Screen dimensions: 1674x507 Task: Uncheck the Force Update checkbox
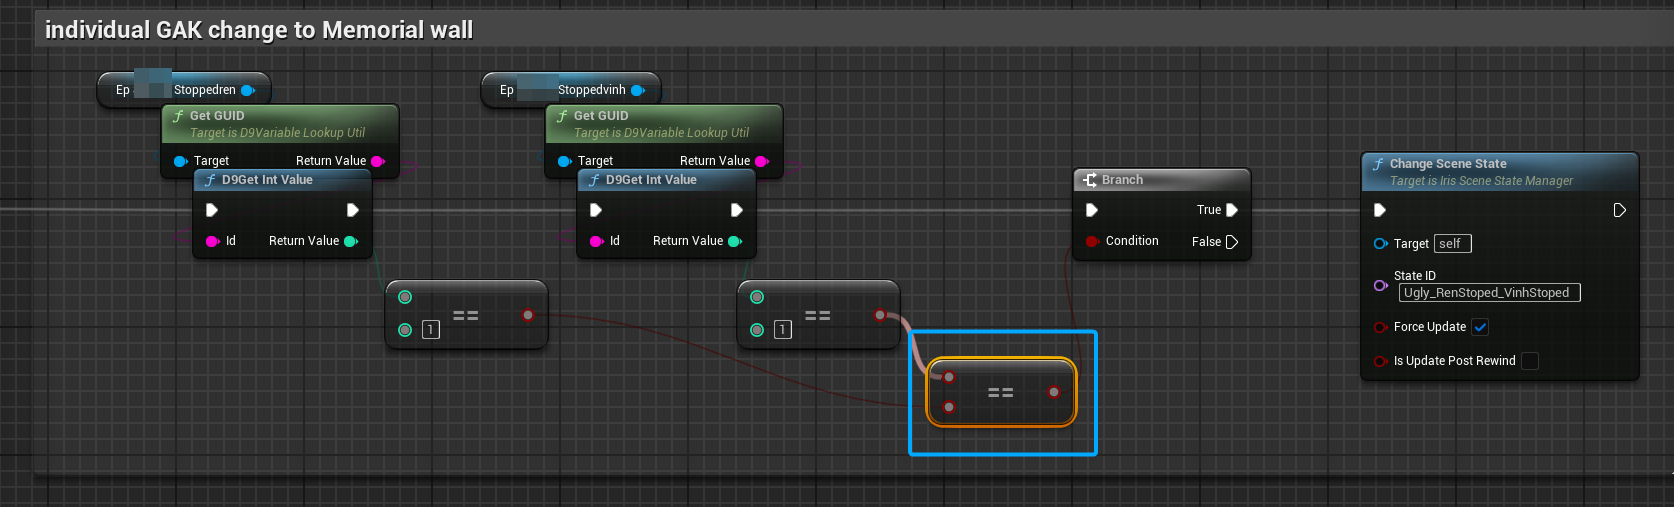click(1480, 327)
